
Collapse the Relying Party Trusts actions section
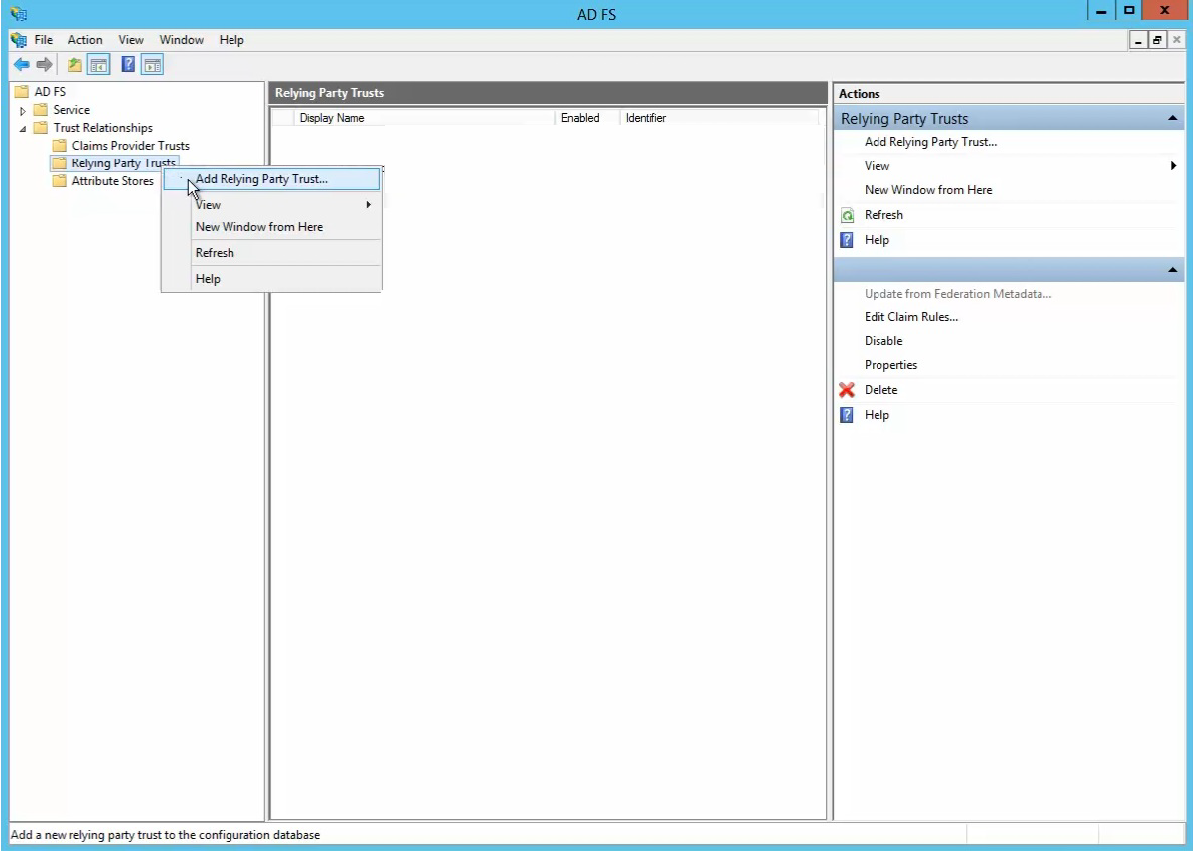pyautogui.click(x=1172, y=119)
